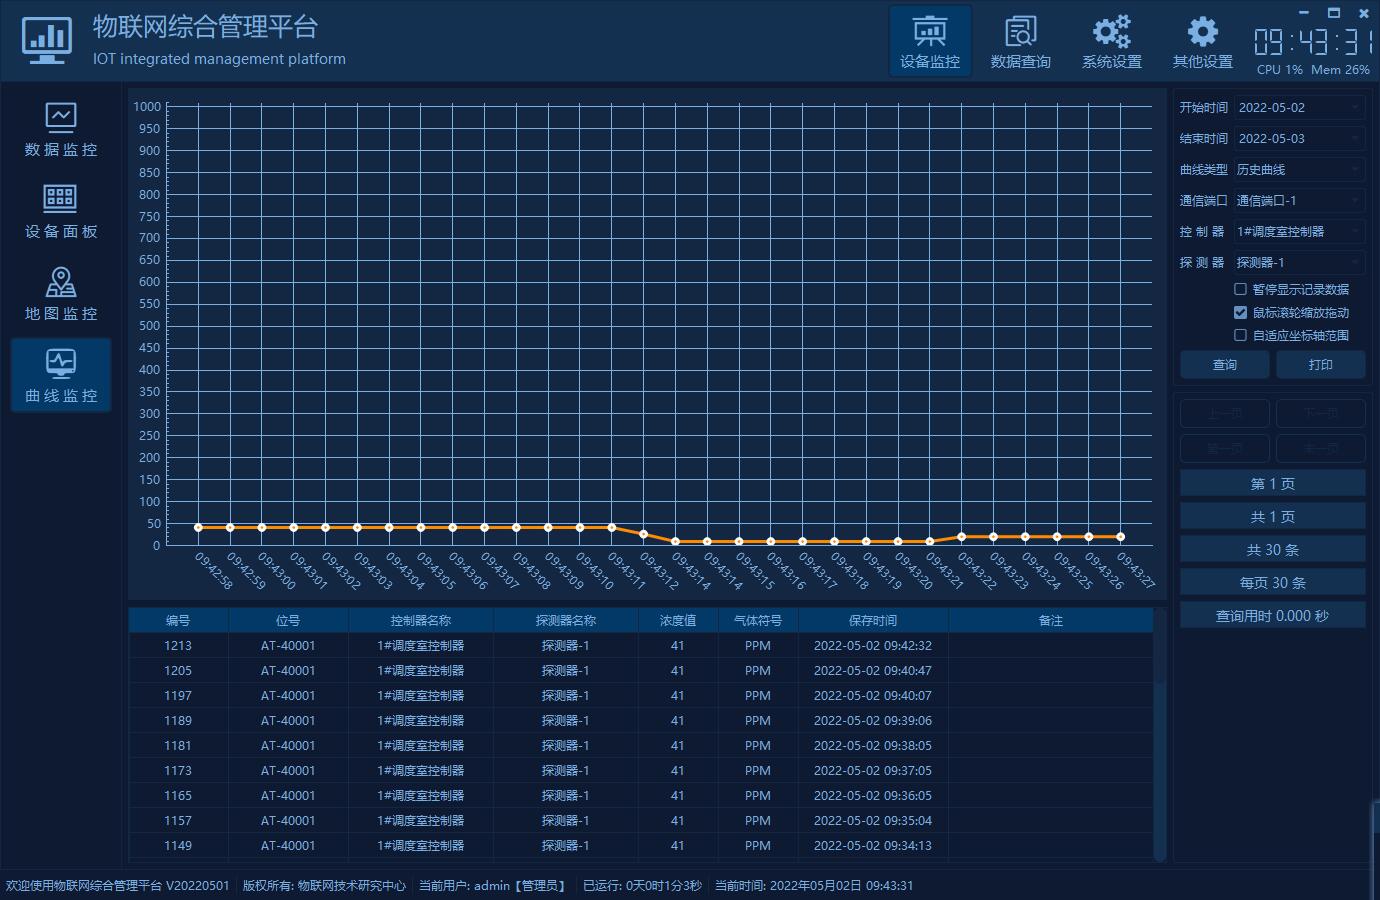
Task: Expand the 曲线类型 dropdown
Action: pos(1298,170)
